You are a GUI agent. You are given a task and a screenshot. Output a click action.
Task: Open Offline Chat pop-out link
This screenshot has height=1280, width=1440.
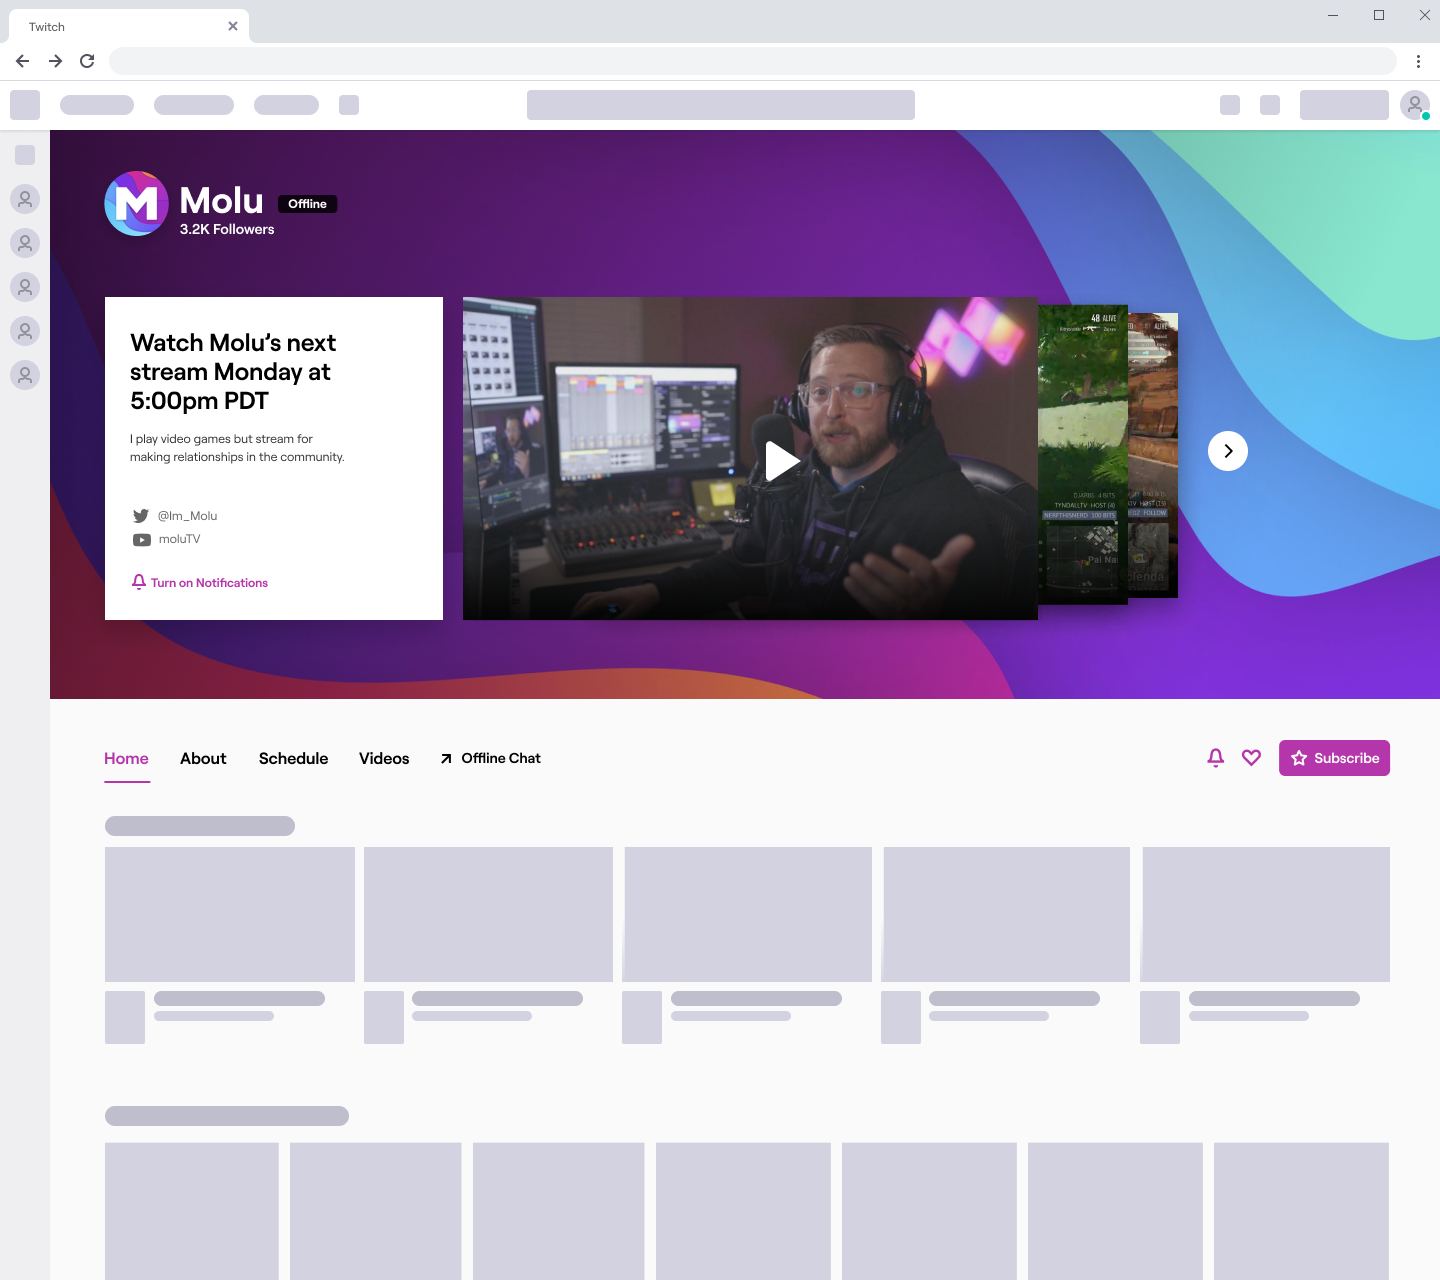(x=490, y=759)
